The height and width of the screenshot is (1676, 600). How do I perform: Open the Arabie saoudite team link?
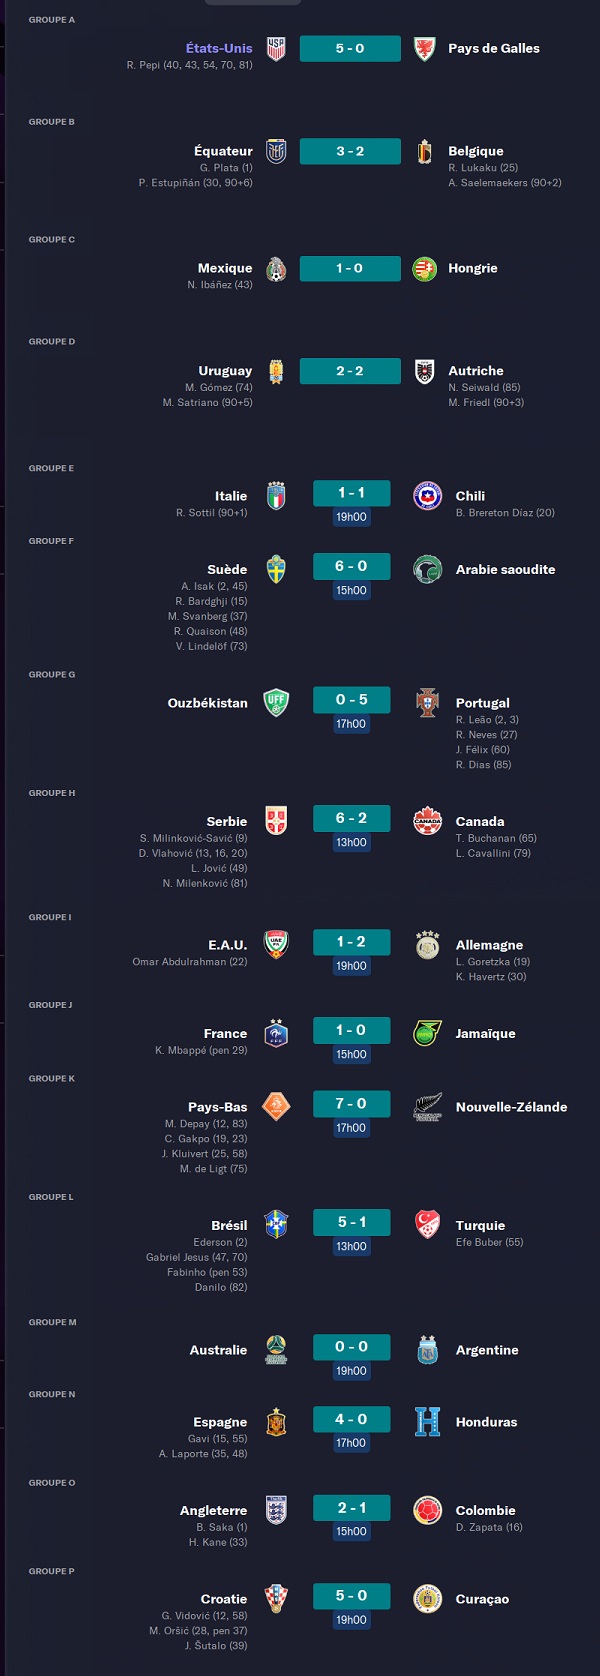click(505, 569)
